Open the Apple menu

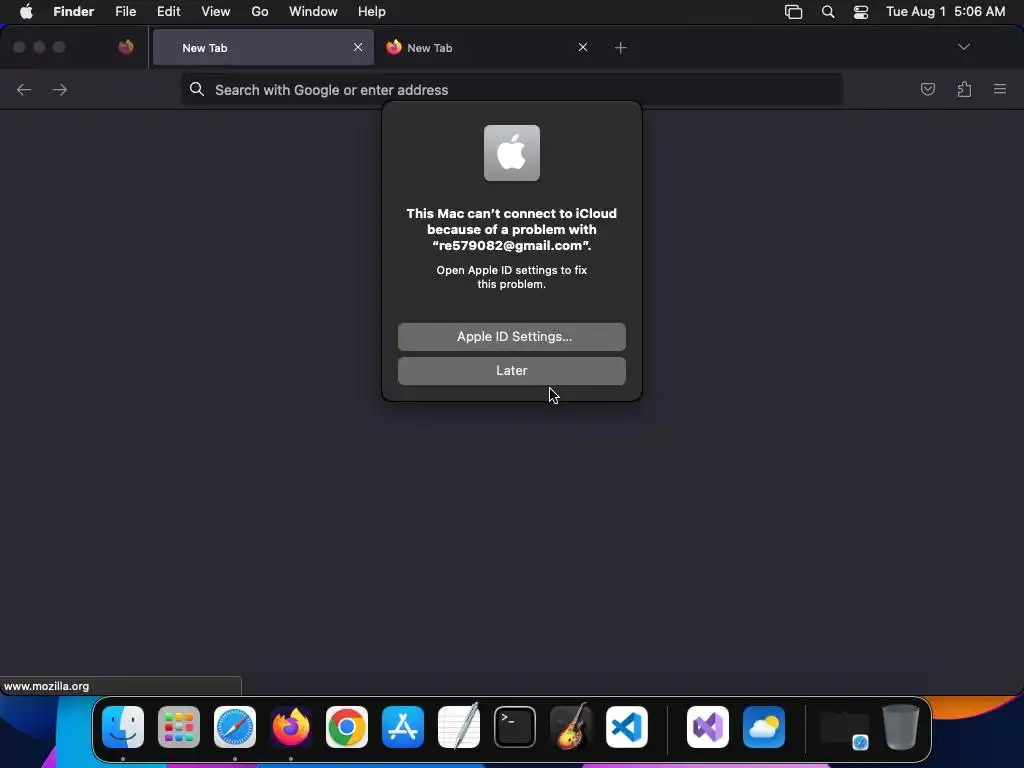pyautogui.click(x=26, y=11)
